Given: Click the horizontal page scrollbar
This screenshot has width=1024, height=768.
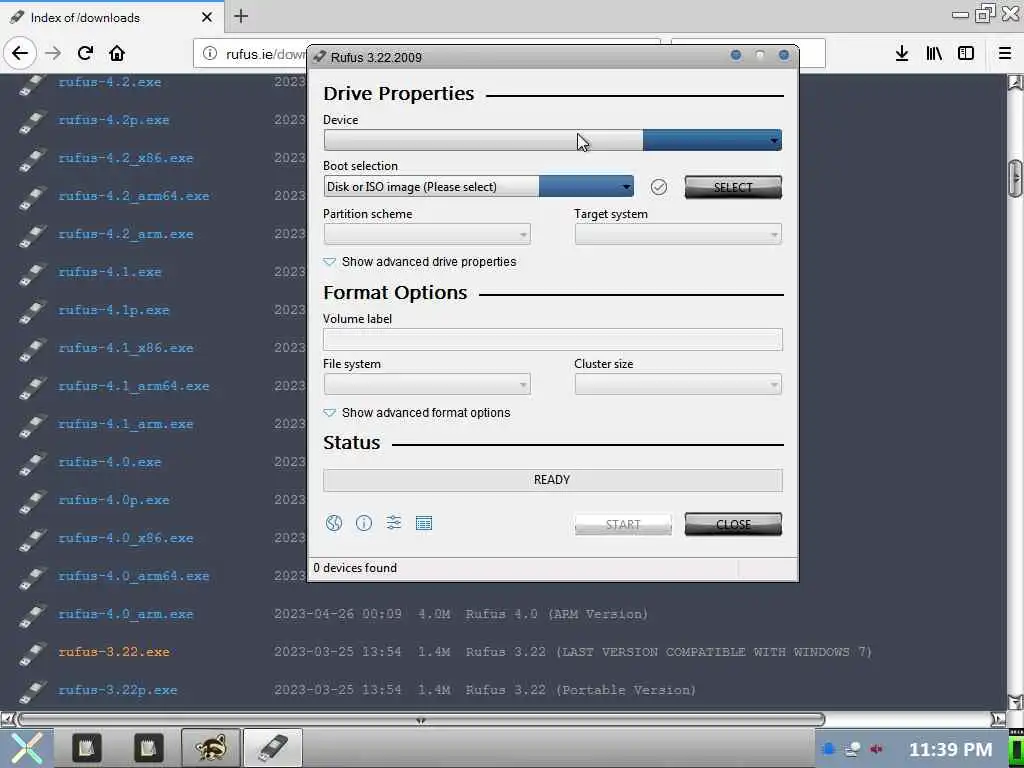Looking at the screenshot, I should coord(421,720).
